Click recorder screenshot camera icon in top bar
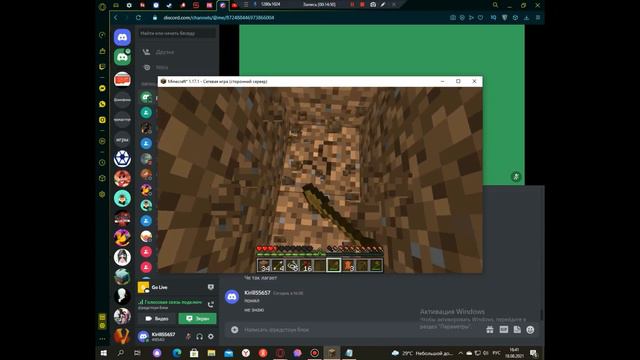This screenshot has height=360, width=640. [x=373, y=4]
